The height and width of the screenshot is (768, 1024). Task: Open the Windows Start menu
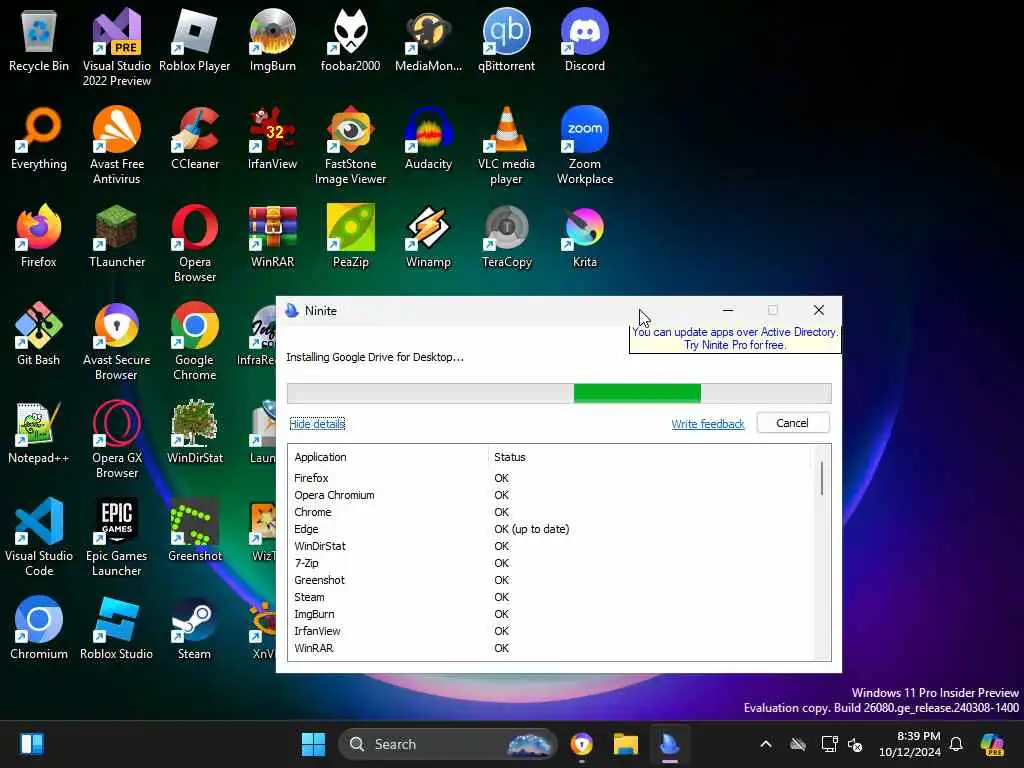(313, 744)
